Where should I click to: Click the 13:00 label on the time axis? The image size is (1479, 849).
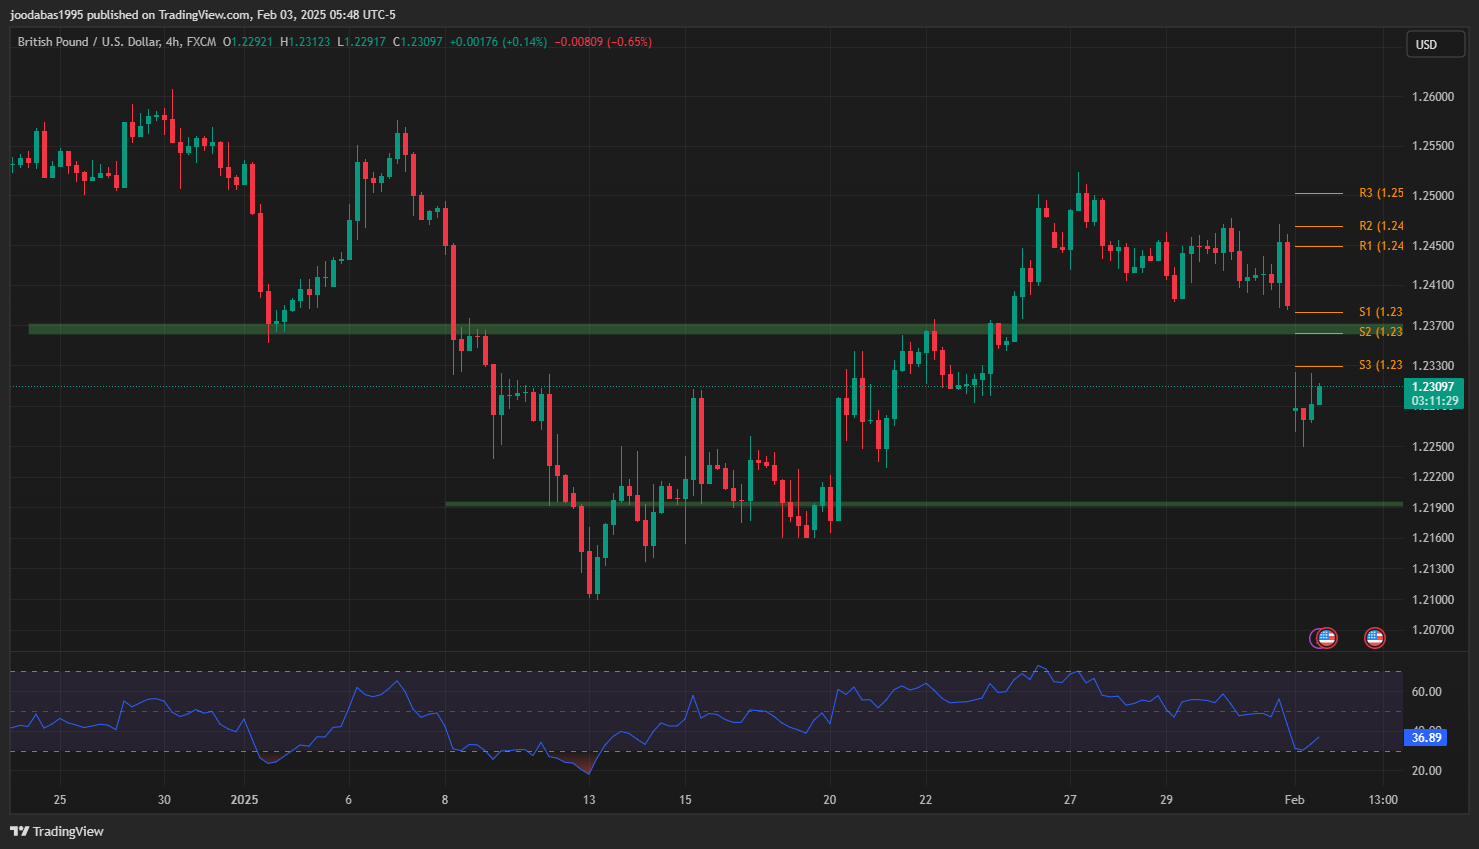coord(1383,799)
